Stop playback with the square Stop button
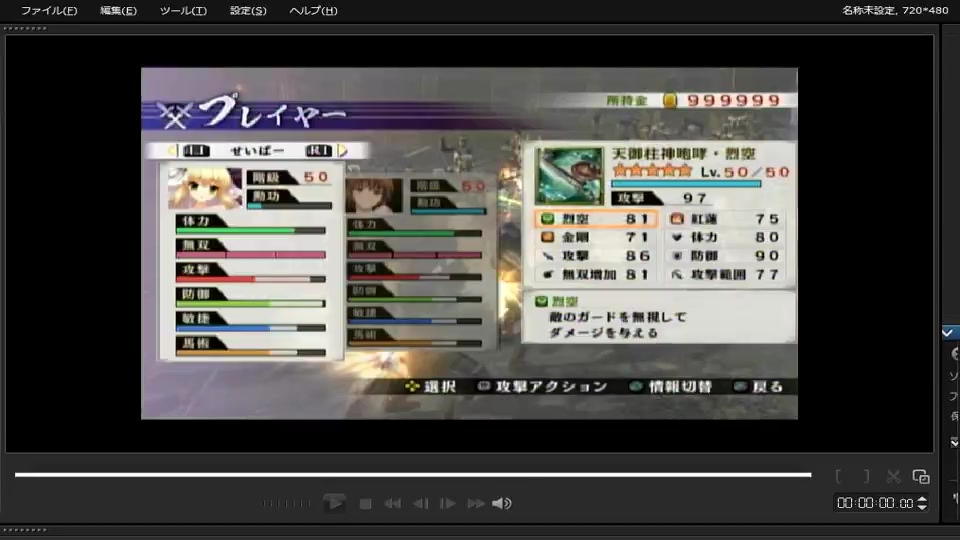 coord(366,504)
